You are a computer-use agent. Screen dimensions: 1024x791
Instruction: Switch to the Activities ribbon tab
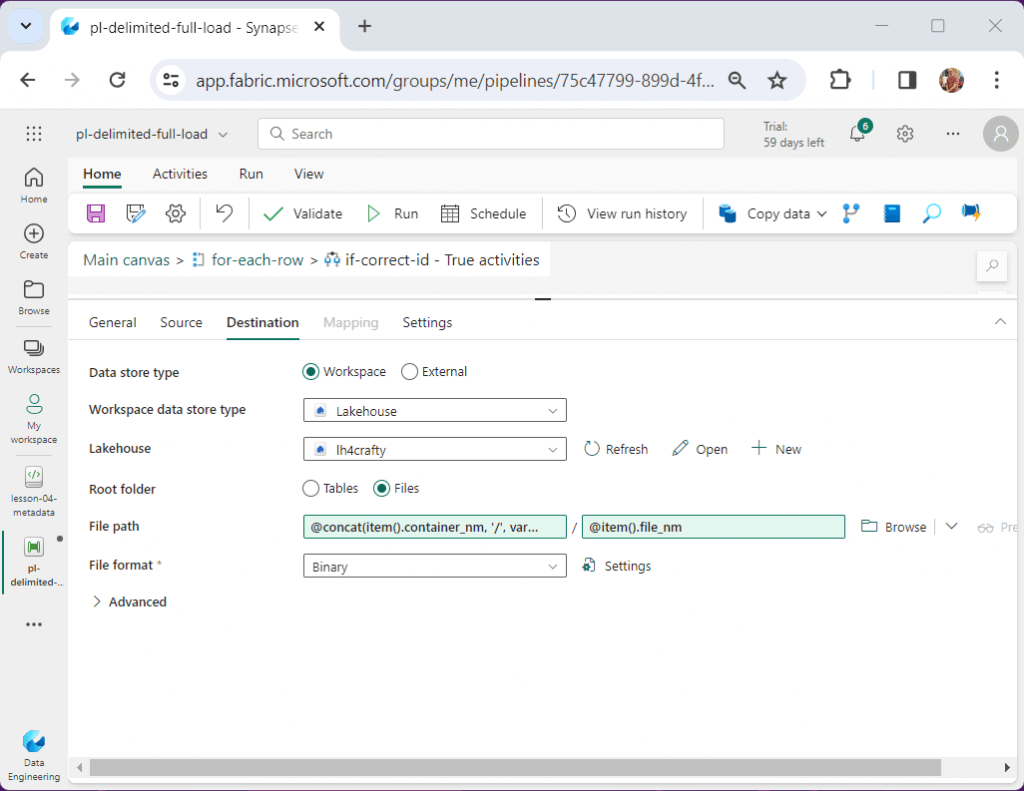tap(179, 173)
